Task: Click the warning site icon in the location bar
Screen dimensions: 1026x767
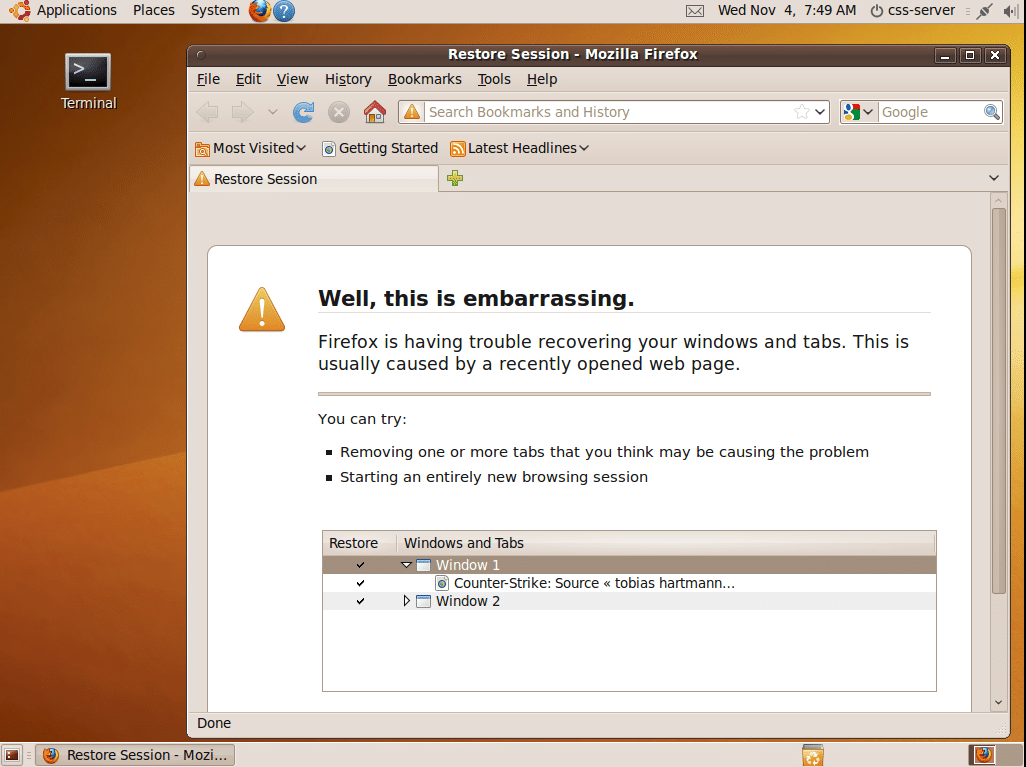Action: 412,112
